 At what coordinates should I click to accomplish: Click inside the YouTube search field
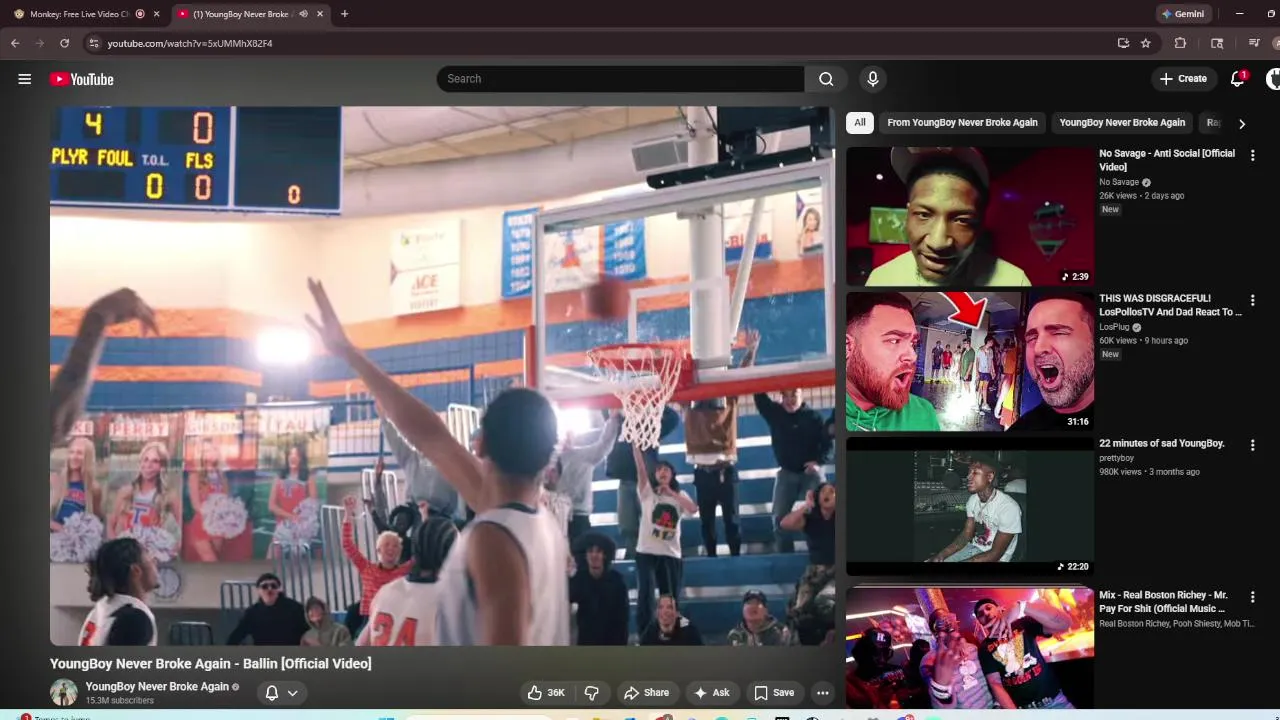[620, 79]
